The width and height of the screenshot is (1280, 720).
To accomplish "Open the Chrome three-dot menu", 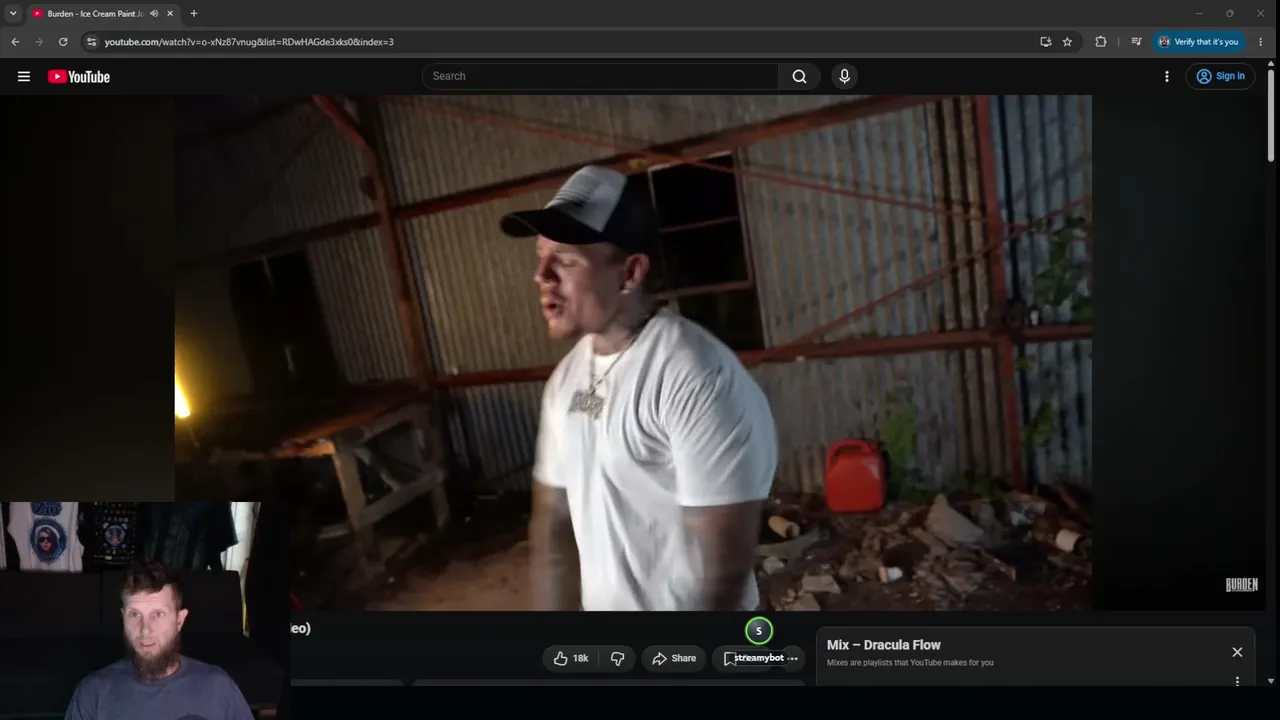I will click(x=1260, y=42).
